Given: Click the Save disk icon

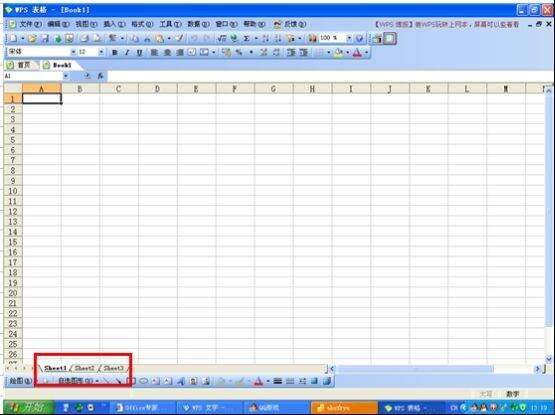Looking at the screenshot, I should (x=45, y=38).
